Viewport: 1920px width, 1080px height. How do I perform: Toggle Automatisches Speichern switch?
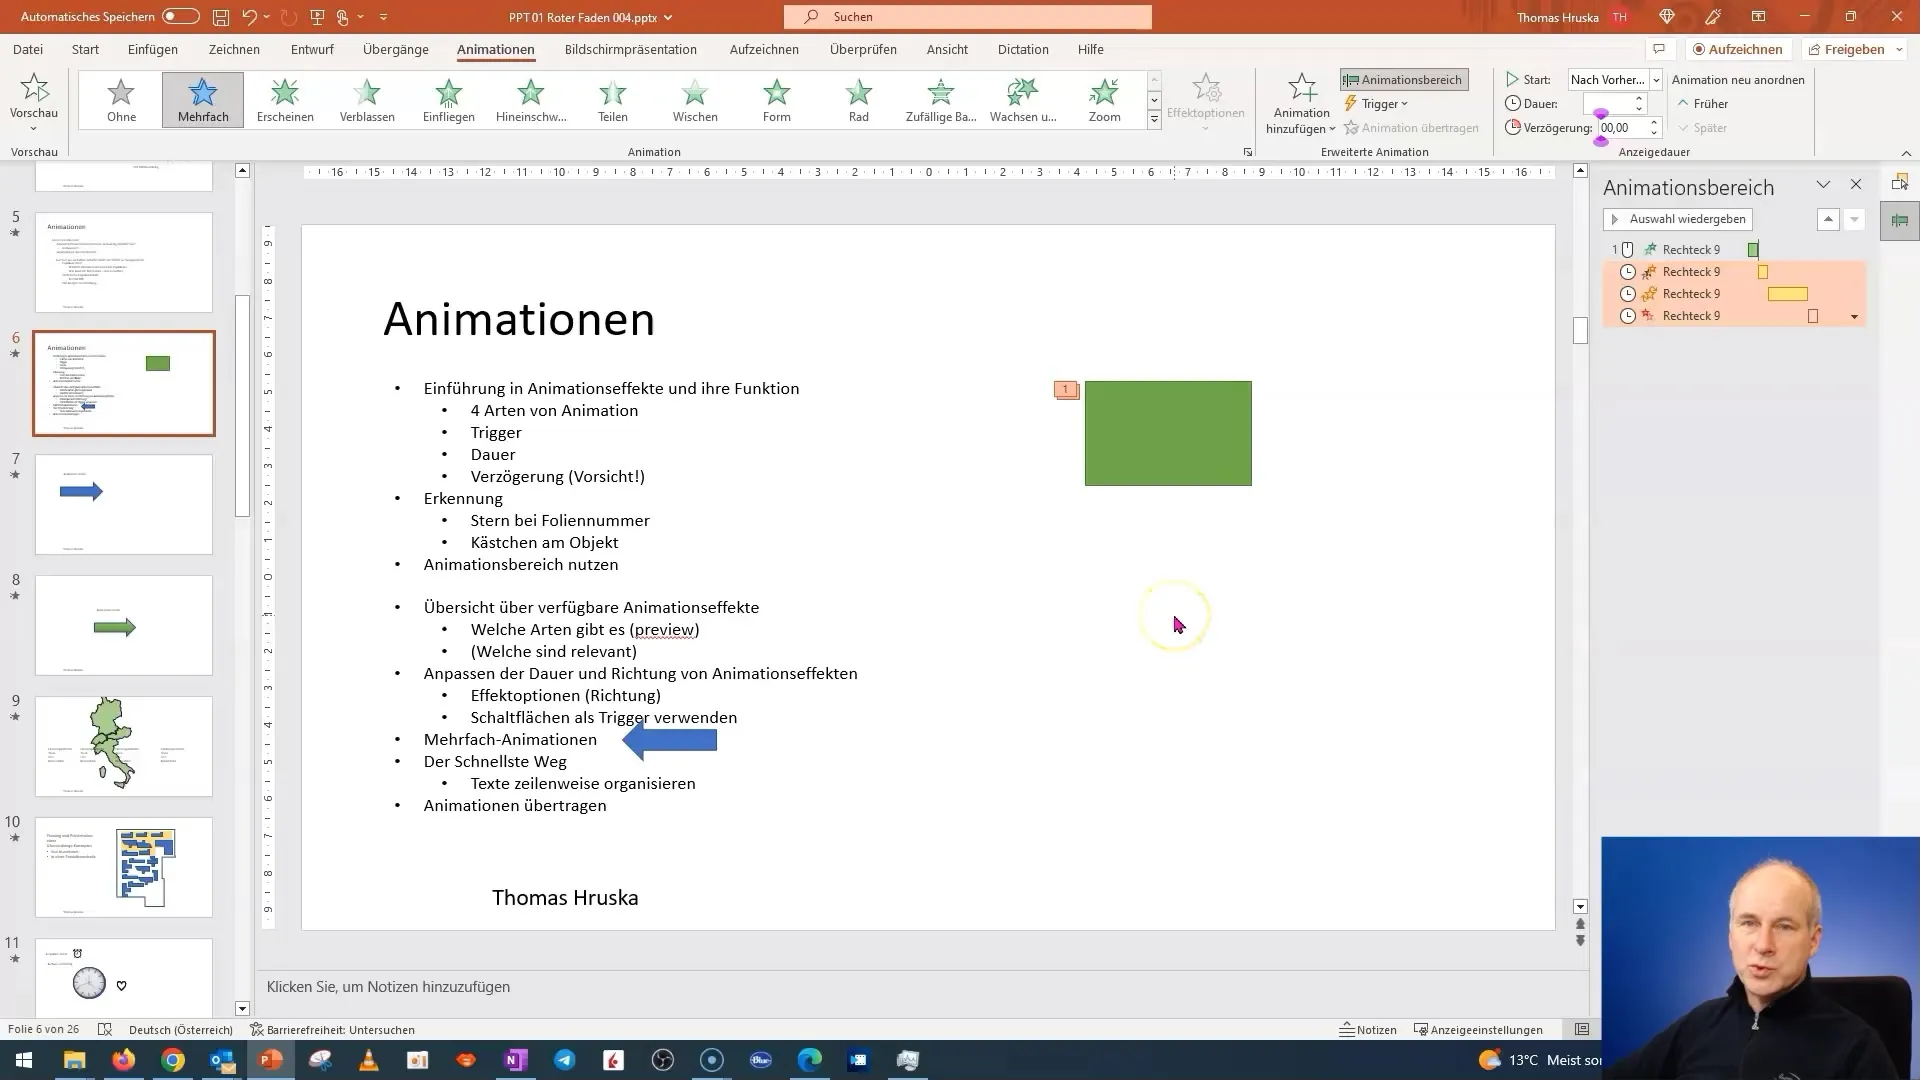click(x=177, y=16)
